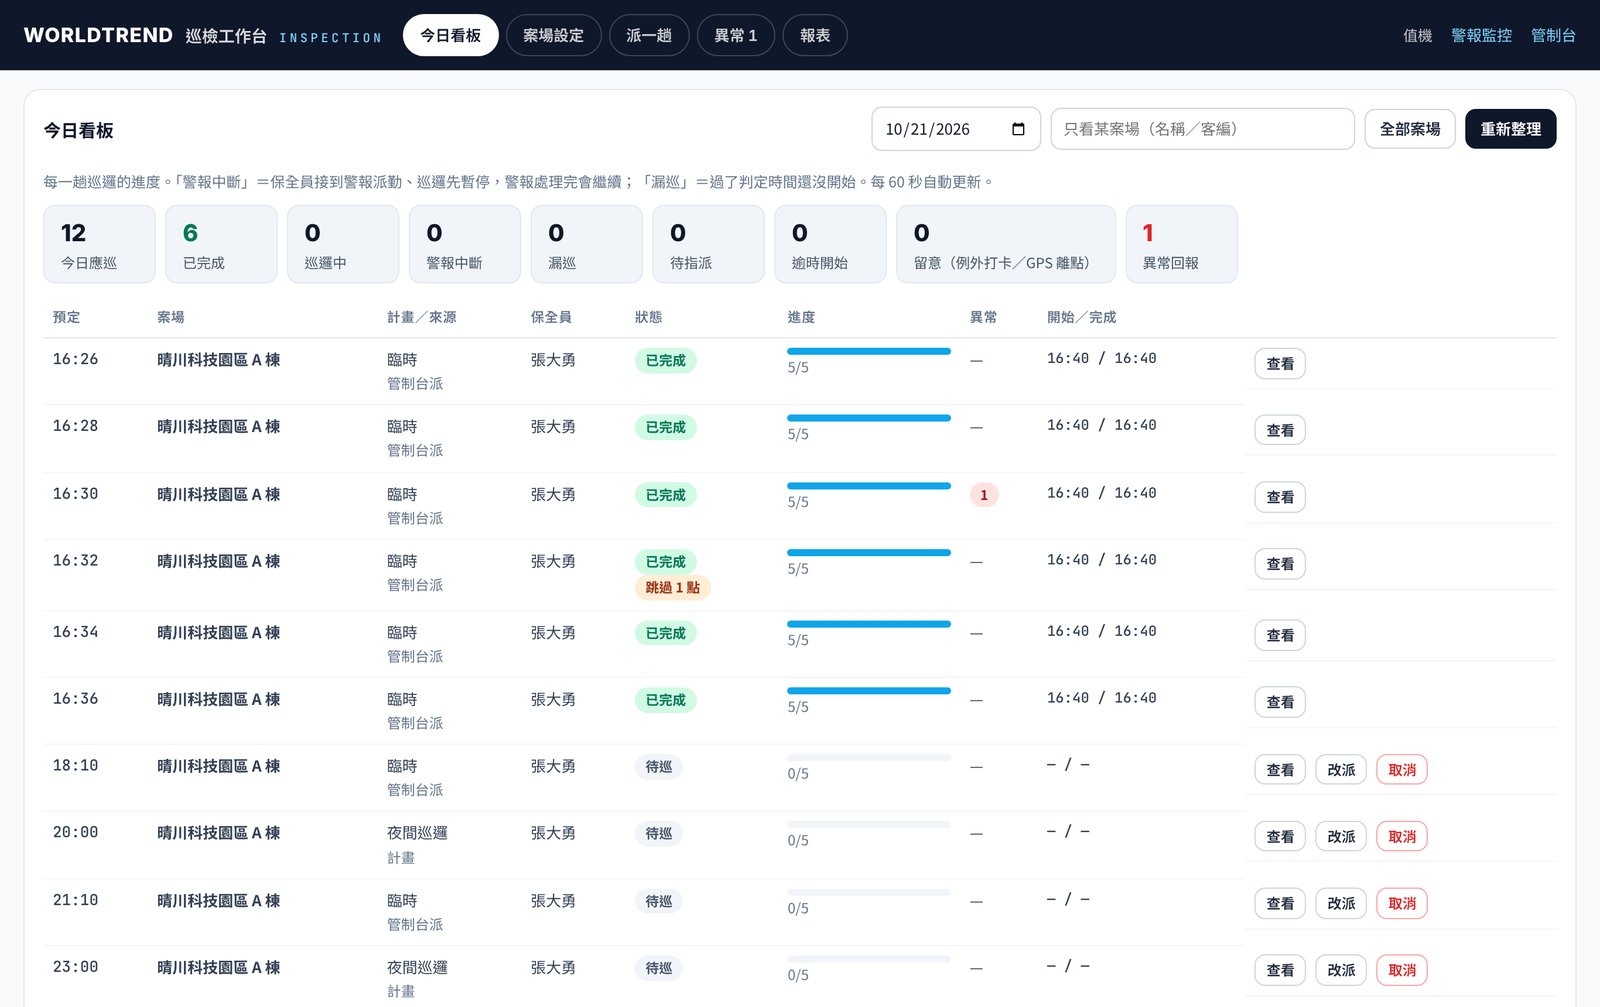
Task: View the 16:30 patrol row
Action: 1280,497
